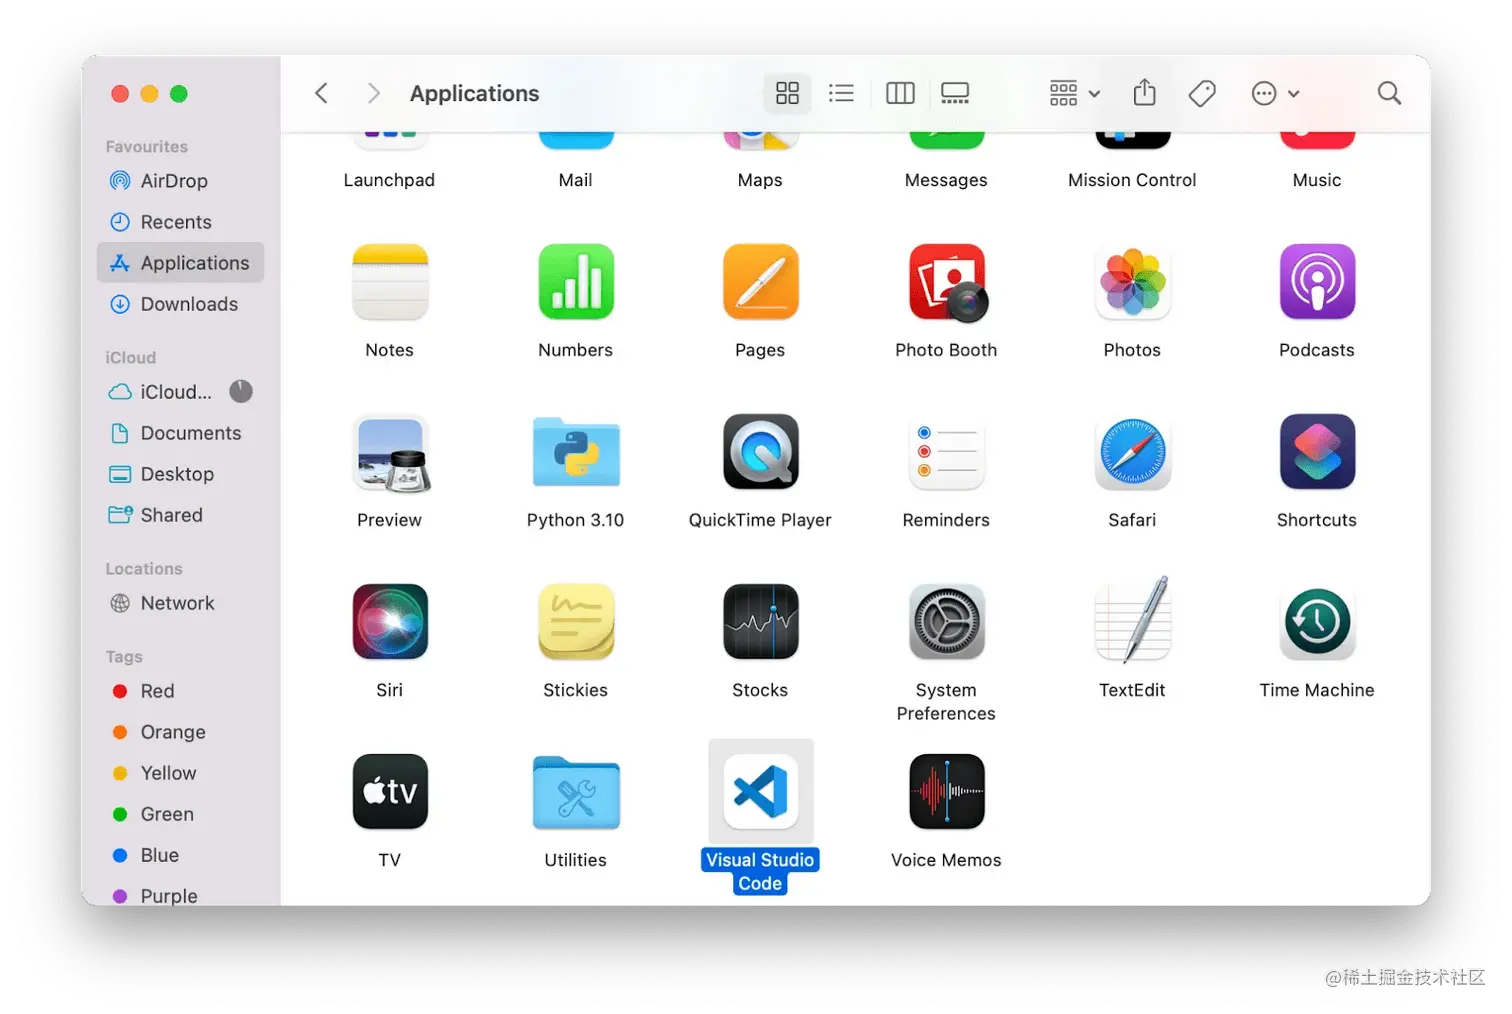Open the Group By dropdown
The image size is (1512, 1014).
1075,93
